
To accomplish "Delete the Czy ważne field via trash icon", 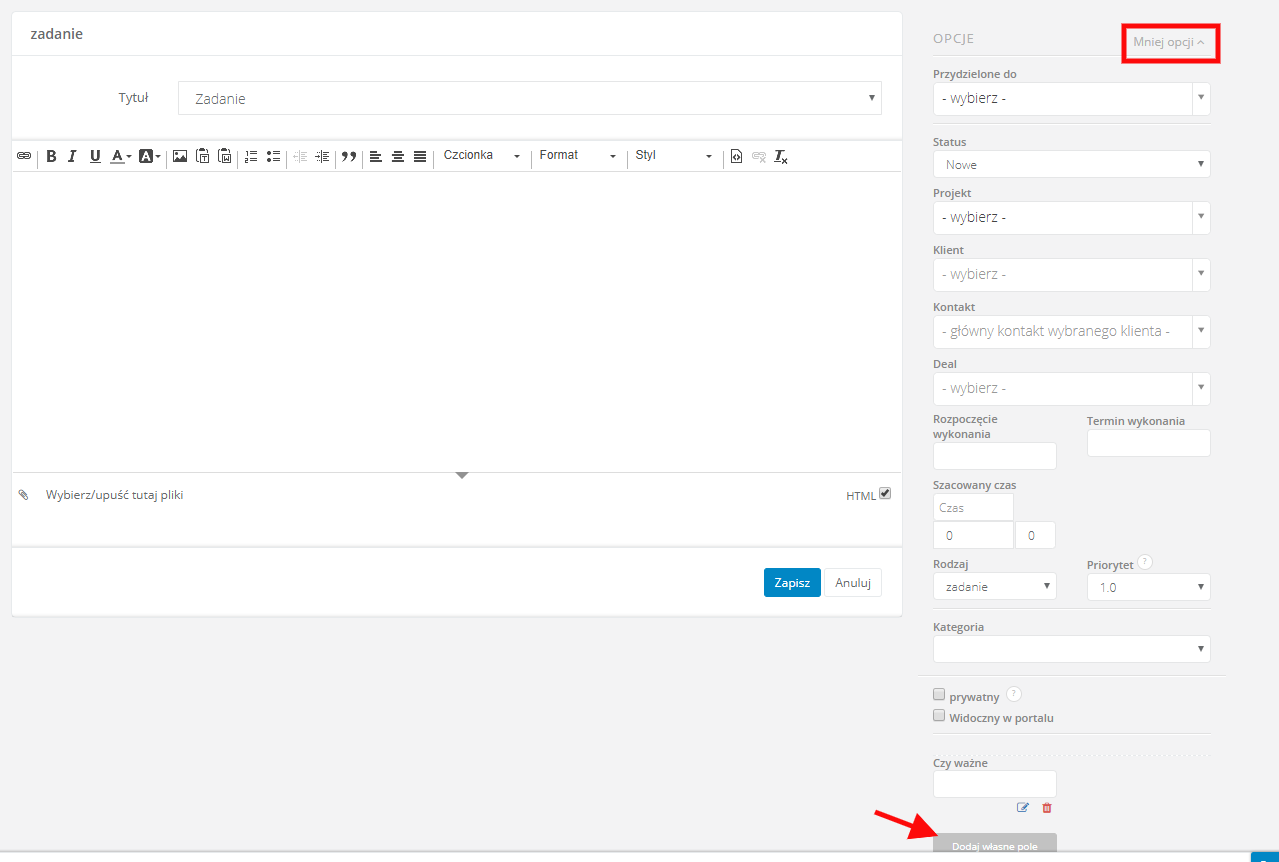I will [1046, 807].
